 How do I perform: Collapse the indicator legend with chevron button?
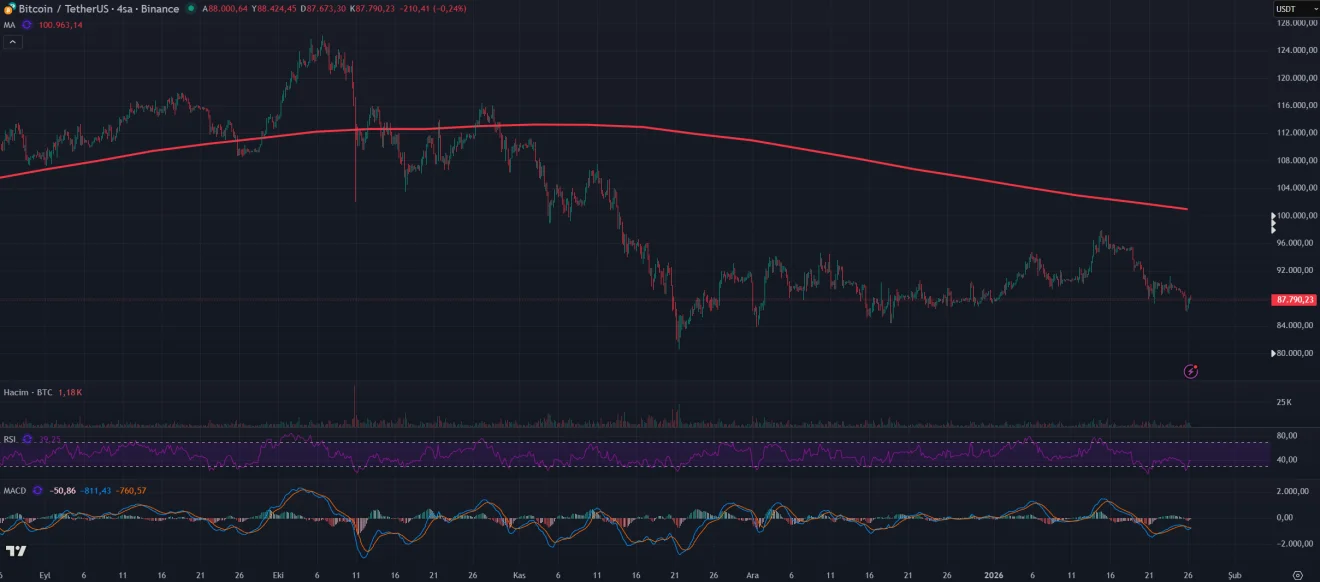tap(13, 42)
